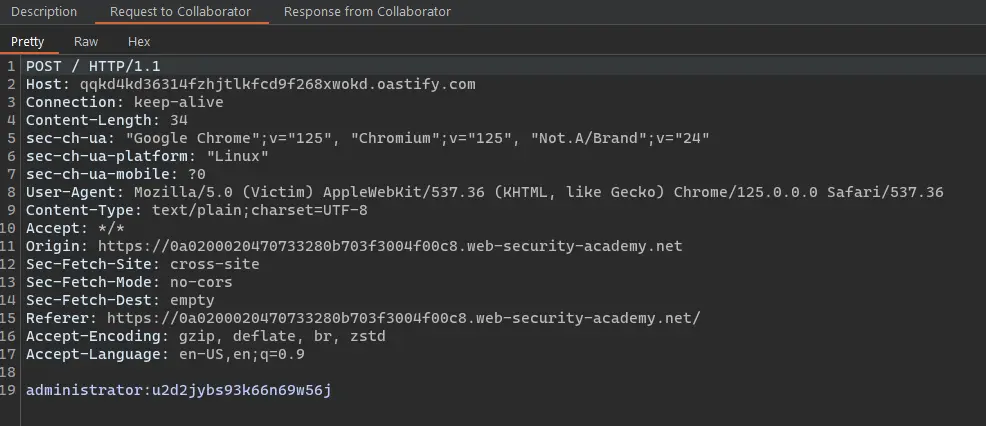
Task: Show the Hex view tab
Action: [x=139, y=42]
